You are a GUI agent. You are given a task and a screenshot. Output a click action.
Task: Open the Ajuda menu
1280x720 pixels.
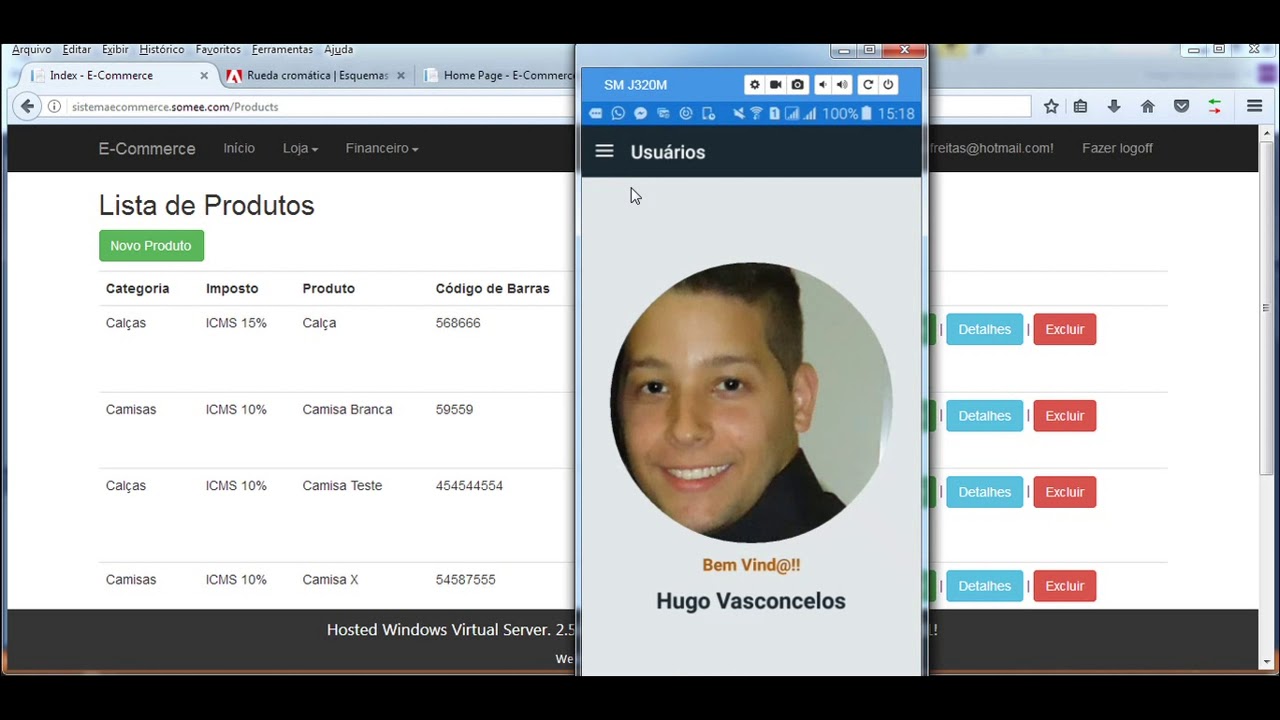coord(338,49)
